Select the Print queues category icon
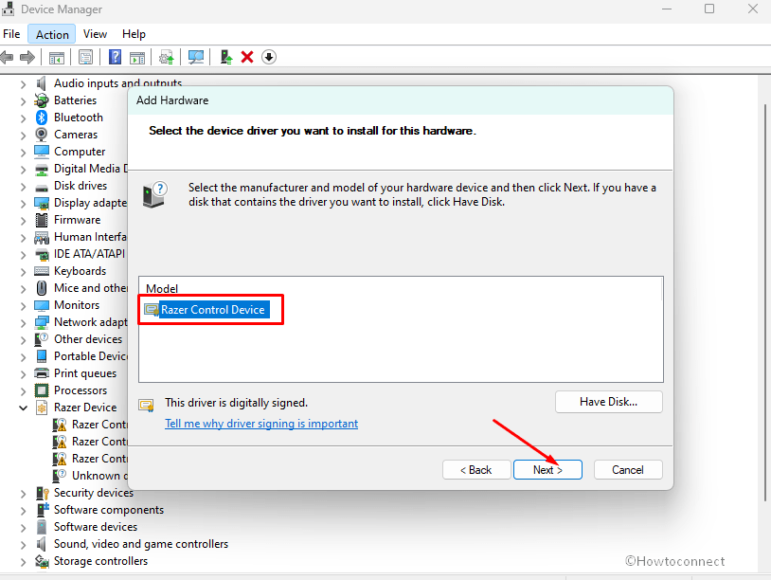Screen dimensions: 771x580 (41, 373)
